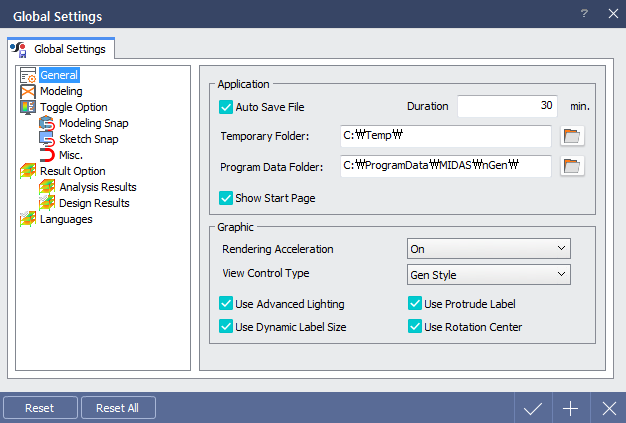626x423 pixels.
Task: Select Result Option tree node
Action: pos(73,171)
